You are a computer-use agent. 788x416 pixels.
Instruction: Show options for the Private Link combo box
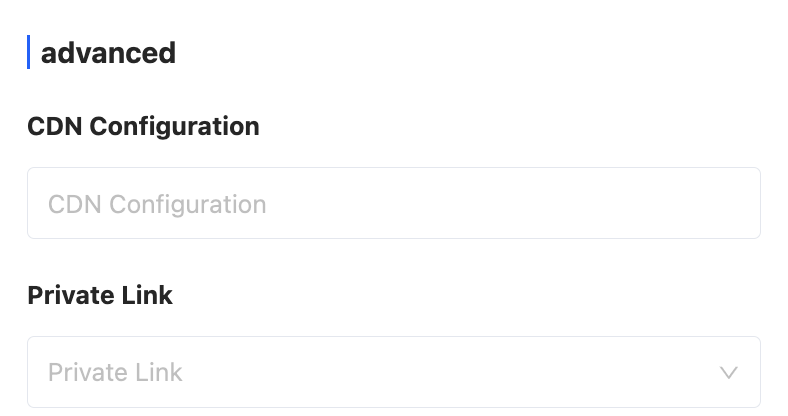[x=393, y=372]
